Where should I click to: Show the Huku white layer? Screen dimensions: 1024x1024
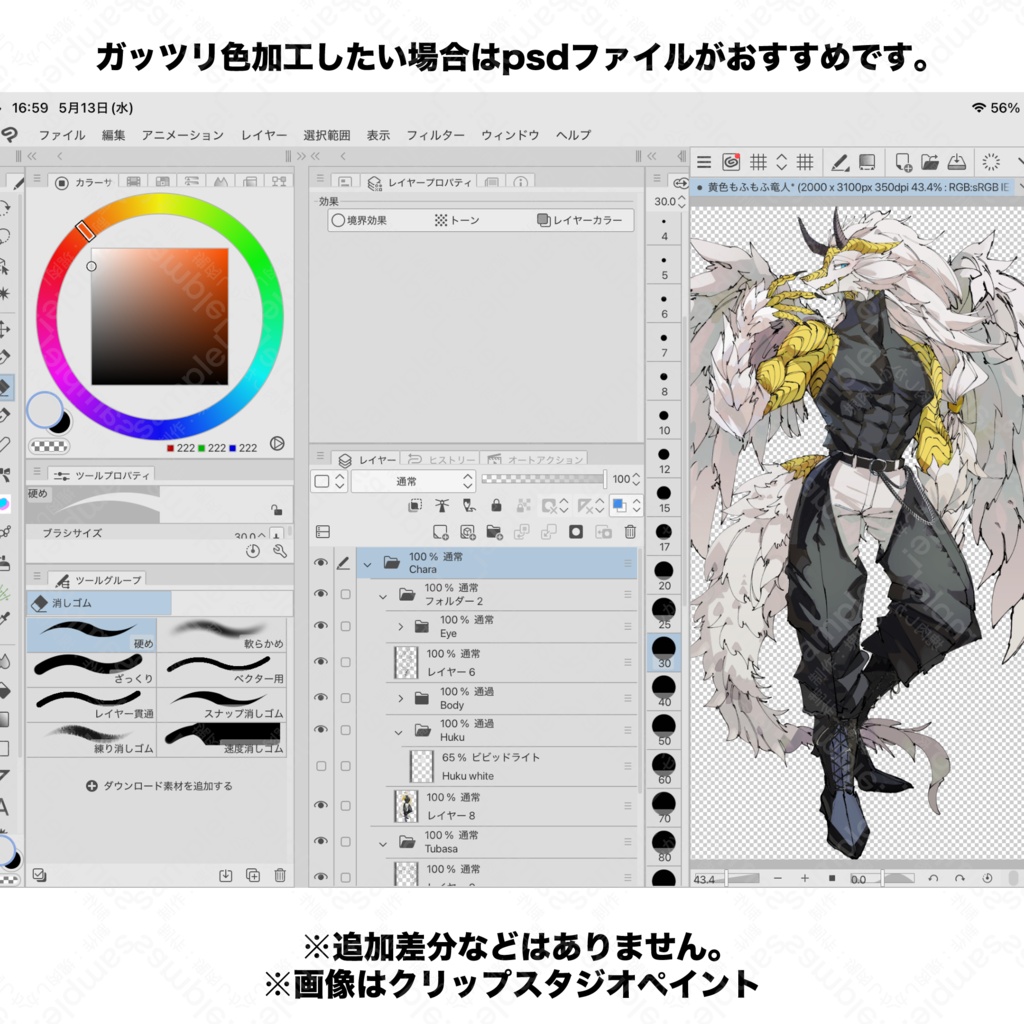pyautogui.click(x=321, y=766)
